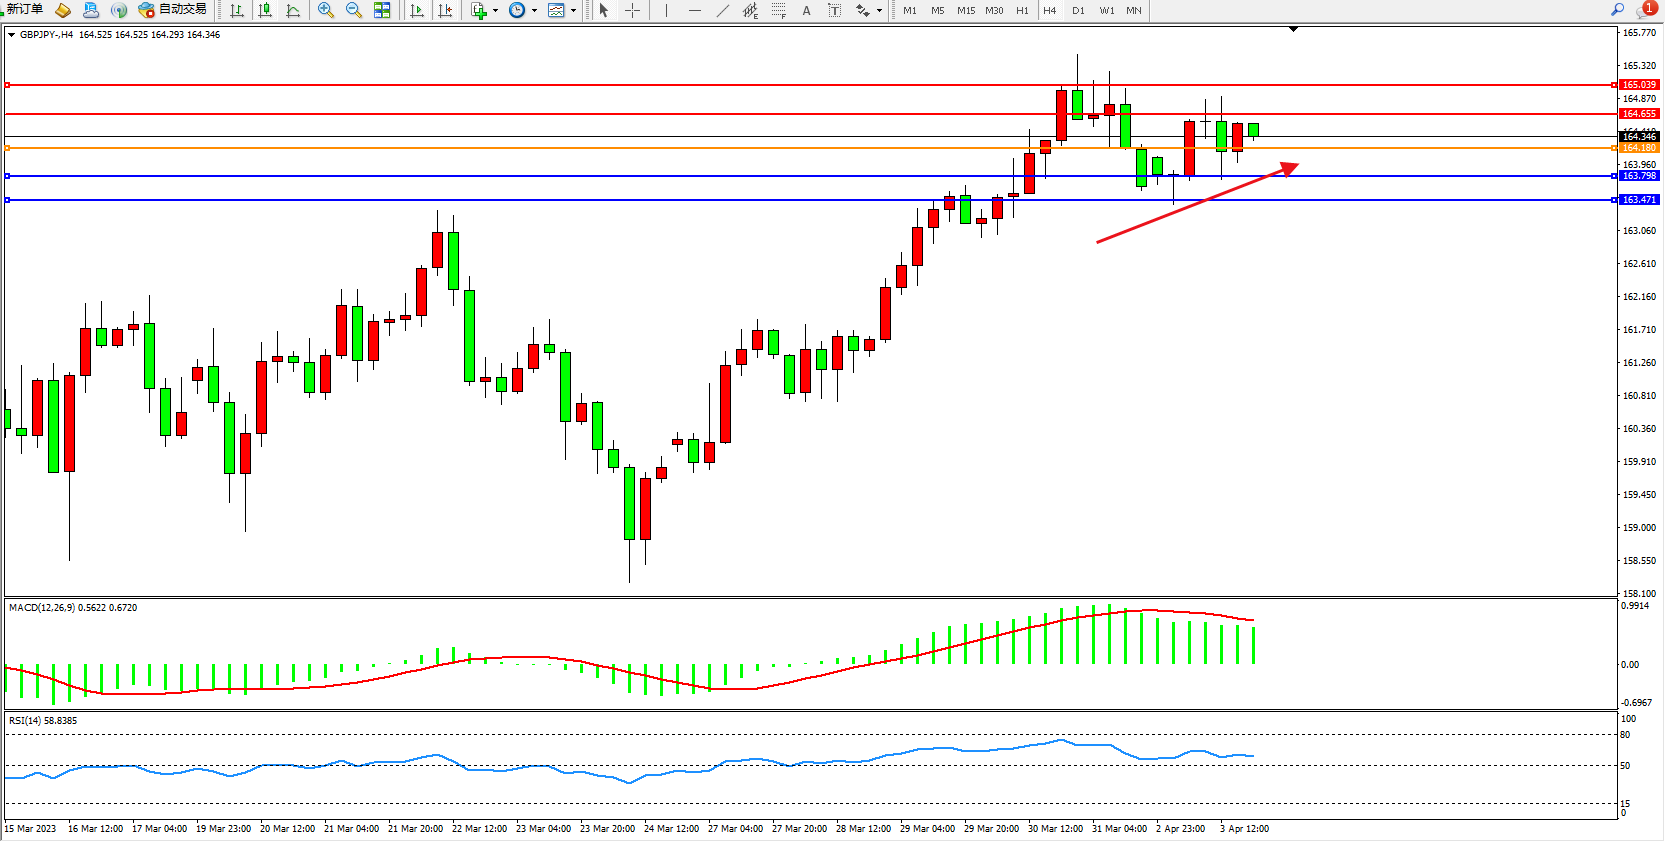
Task: Expand the arrows objects dropdown
Action: pyautogui.click(x=879, y=11)
